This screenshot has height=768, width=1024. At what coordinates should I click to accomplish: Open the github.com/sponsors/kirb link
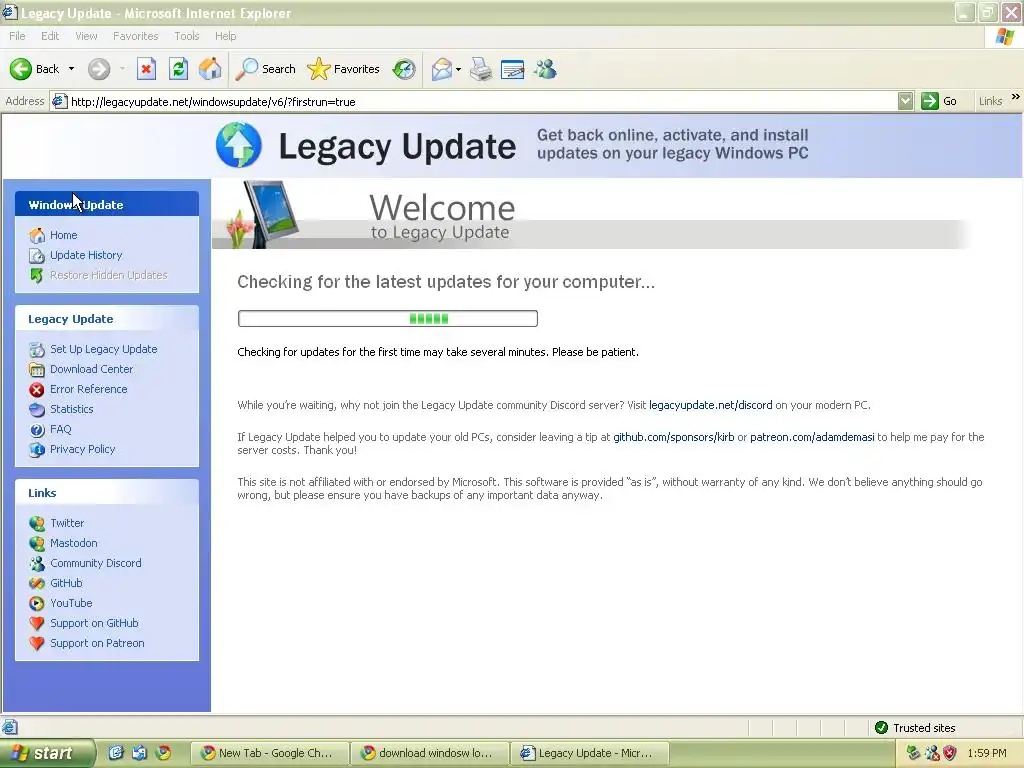pos(673,437)
